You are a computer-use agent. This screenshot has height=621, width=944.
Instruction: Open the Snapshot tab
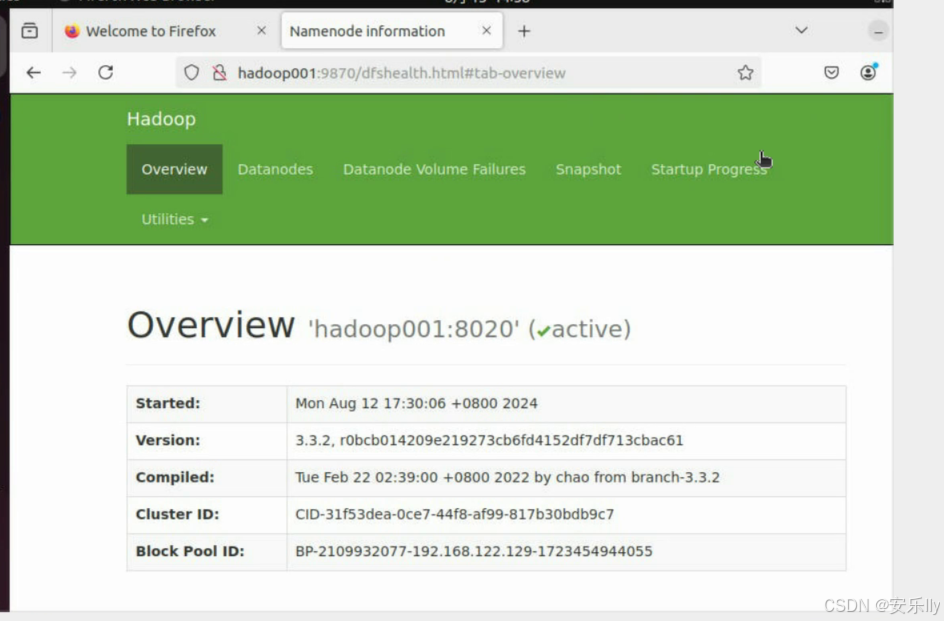pyautogui.click(x=588, y=169)
